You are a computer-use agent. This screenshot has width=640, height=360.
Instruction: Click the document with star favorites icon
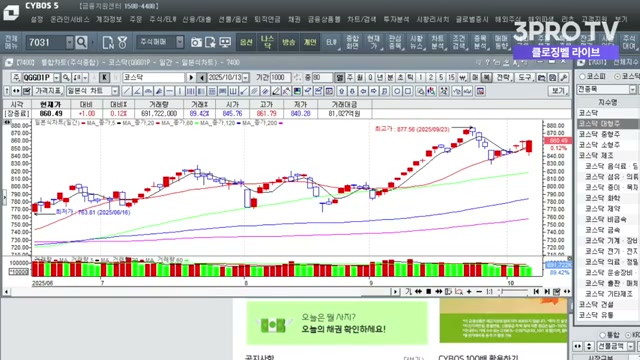click(211, 42)
